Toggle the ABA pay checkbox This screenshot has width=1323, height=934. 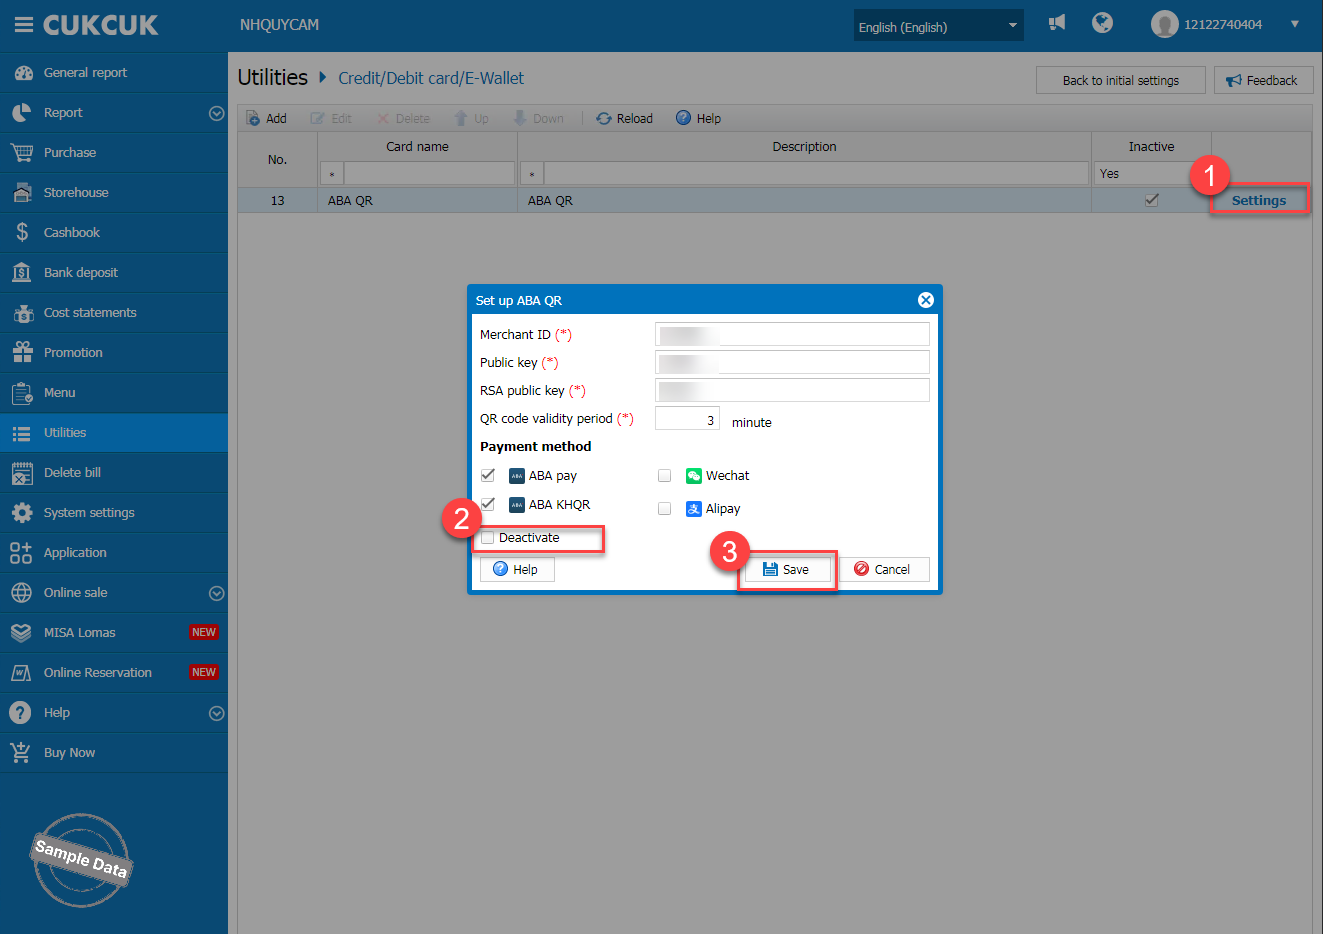pyautogui.click(x=488, y=475)
